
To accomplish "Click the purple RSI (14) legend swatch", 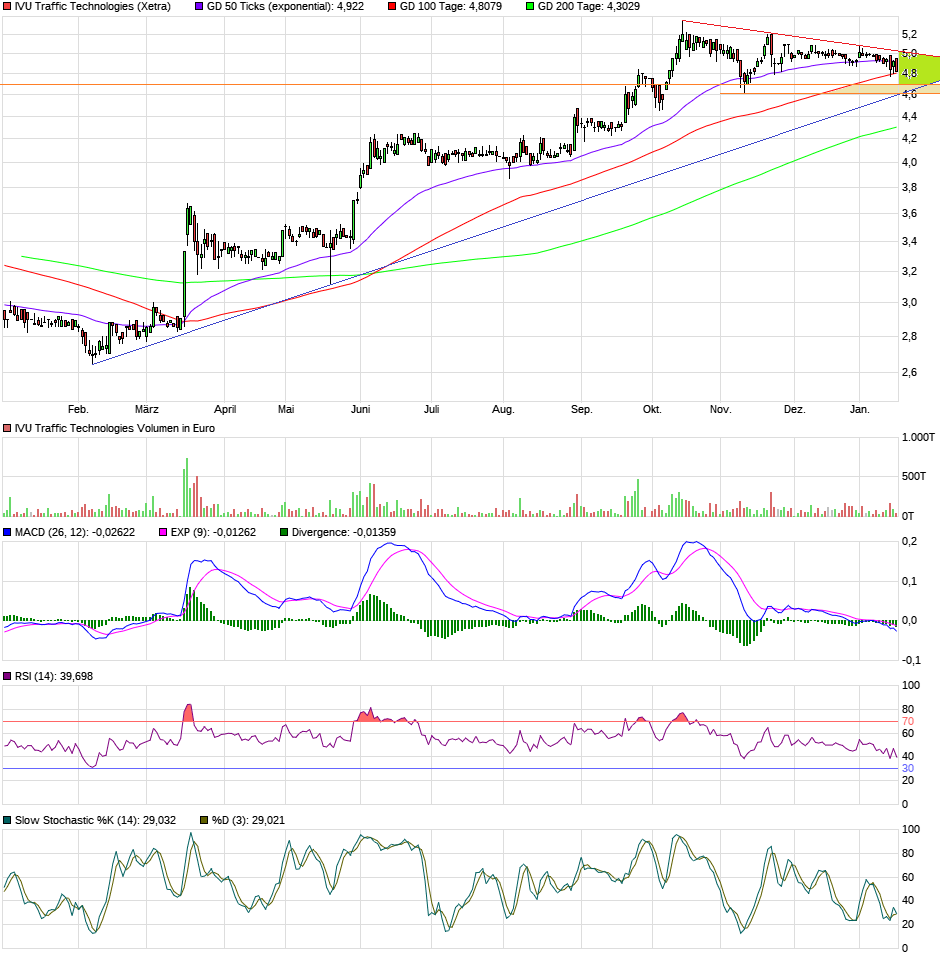I will click(7, 676).
